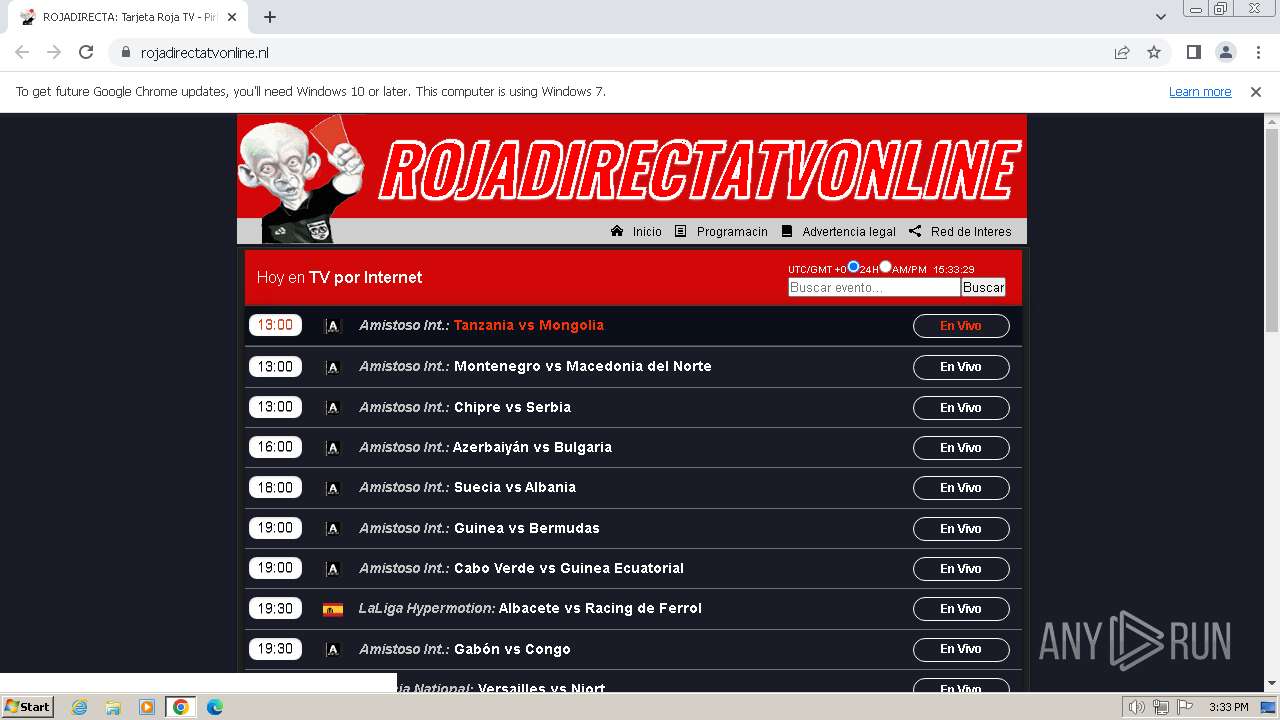Open the Guinea vs Bermudas match link
The height and width of the screenshot is (720, 1280).
[x=527, y=528]
